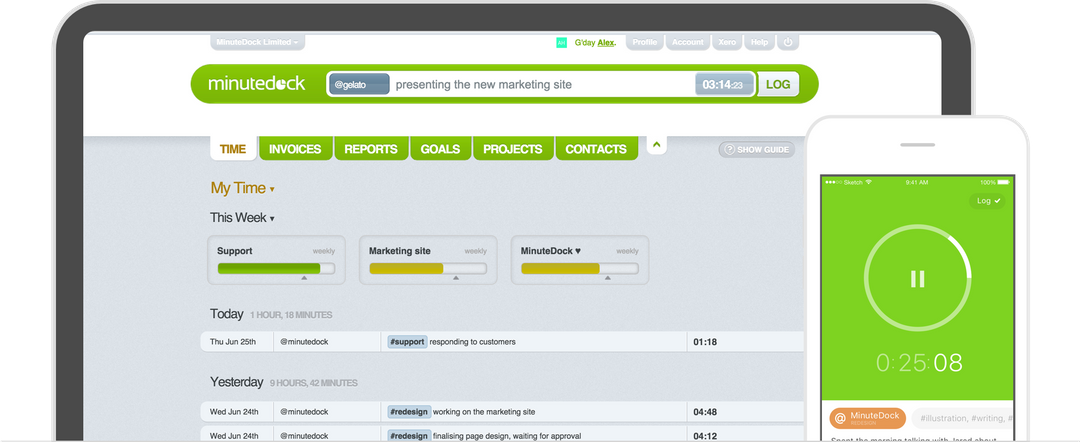Click the Show Guide question icon

coord(729,149)
